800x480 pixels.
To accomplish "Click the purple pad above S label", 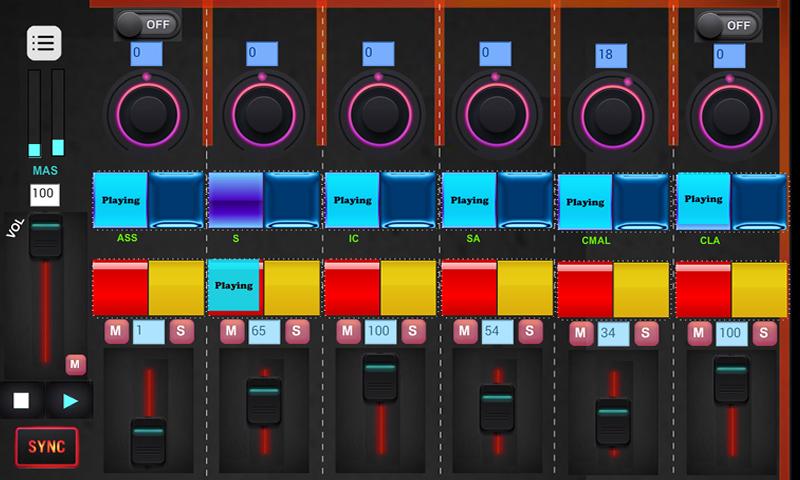I will 235,200.
